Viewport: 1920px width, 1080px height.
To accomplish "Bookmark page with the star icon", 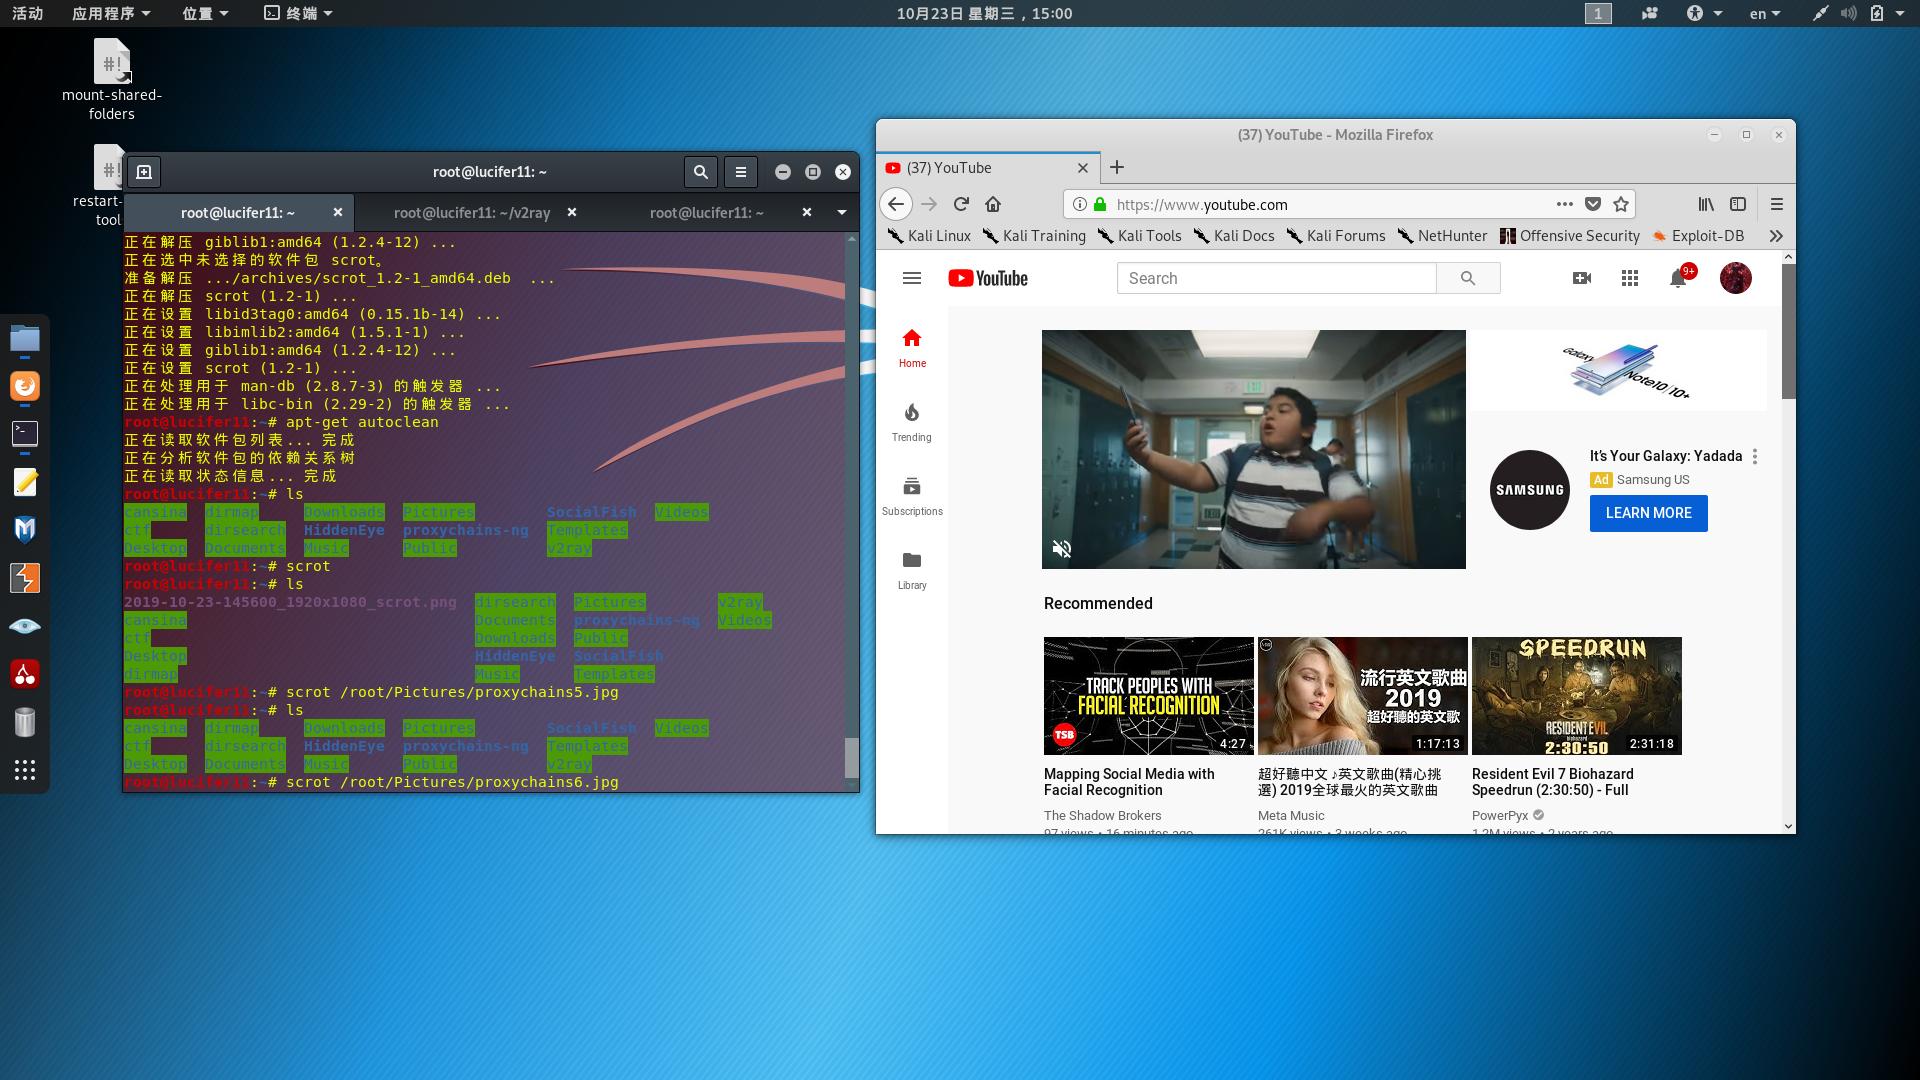I will (1621, 204).
